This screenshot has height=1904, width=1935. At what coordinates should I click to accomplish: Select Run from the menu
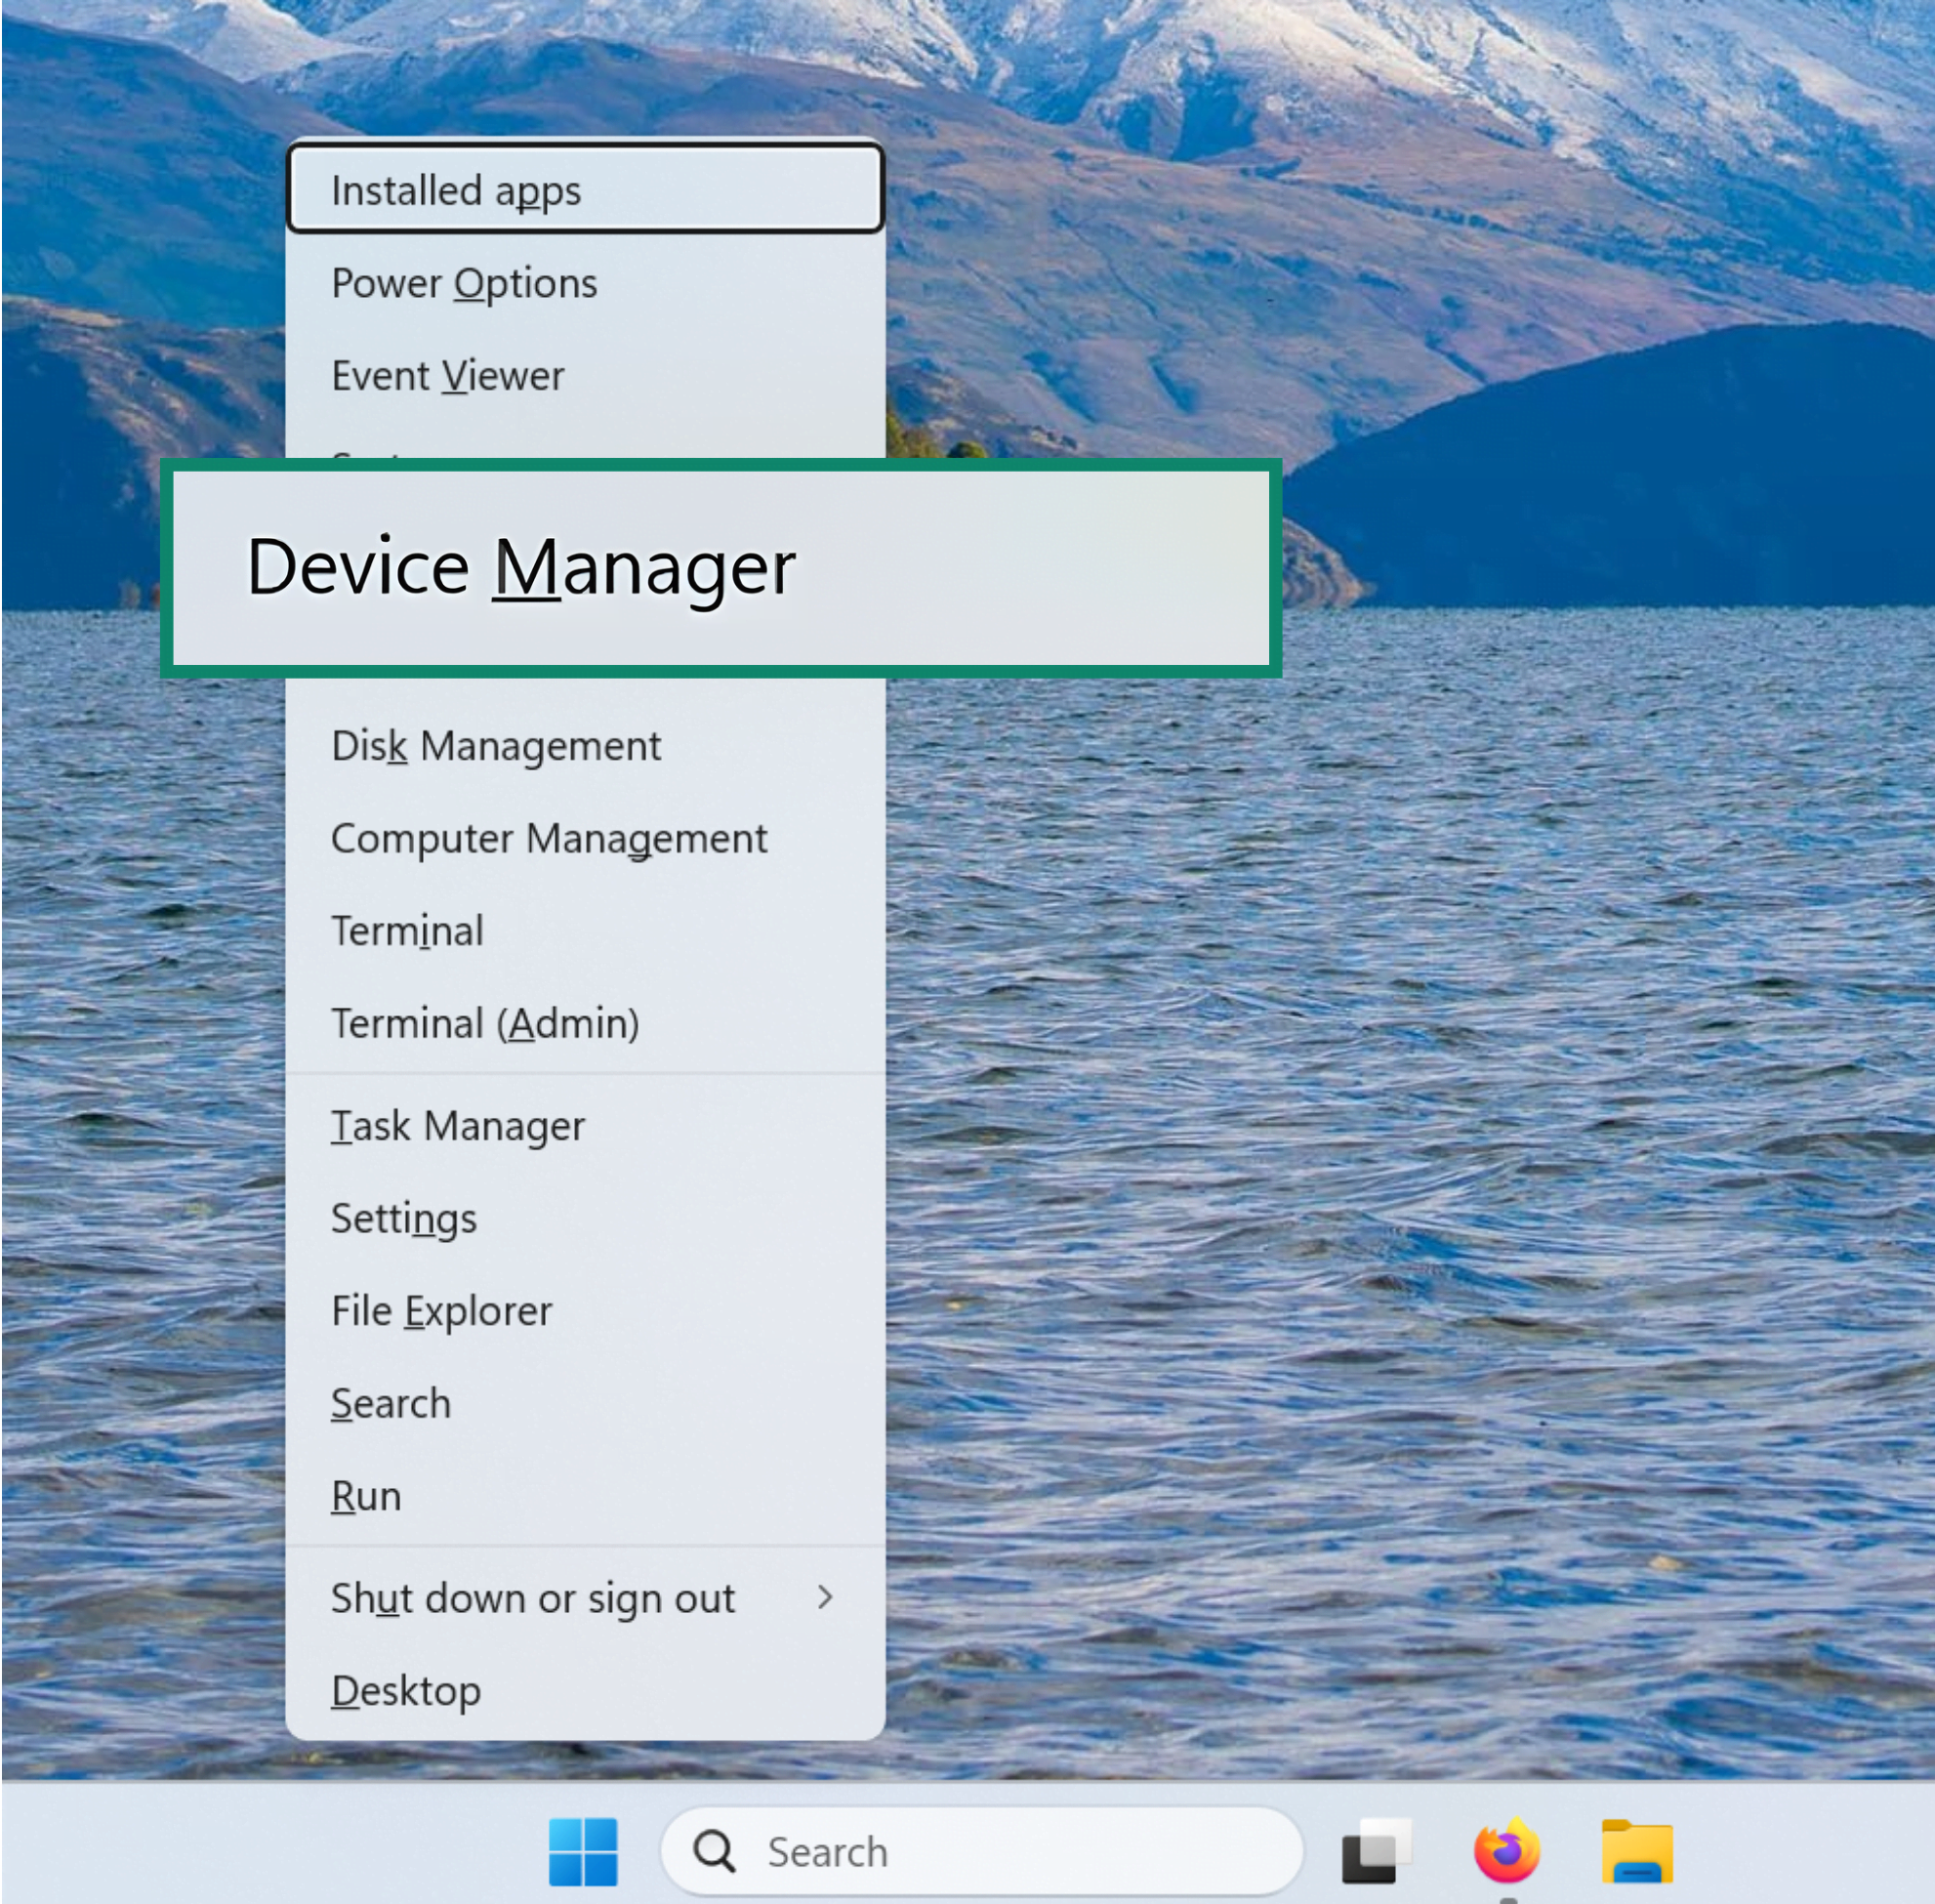[365, 1495]
